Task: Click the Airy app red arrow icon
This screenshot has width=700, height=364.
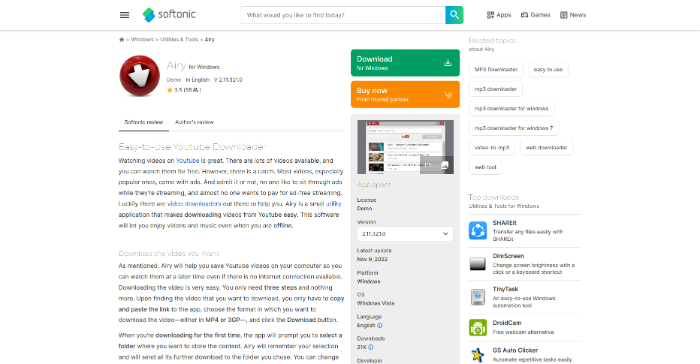Action: click(140, 76)
